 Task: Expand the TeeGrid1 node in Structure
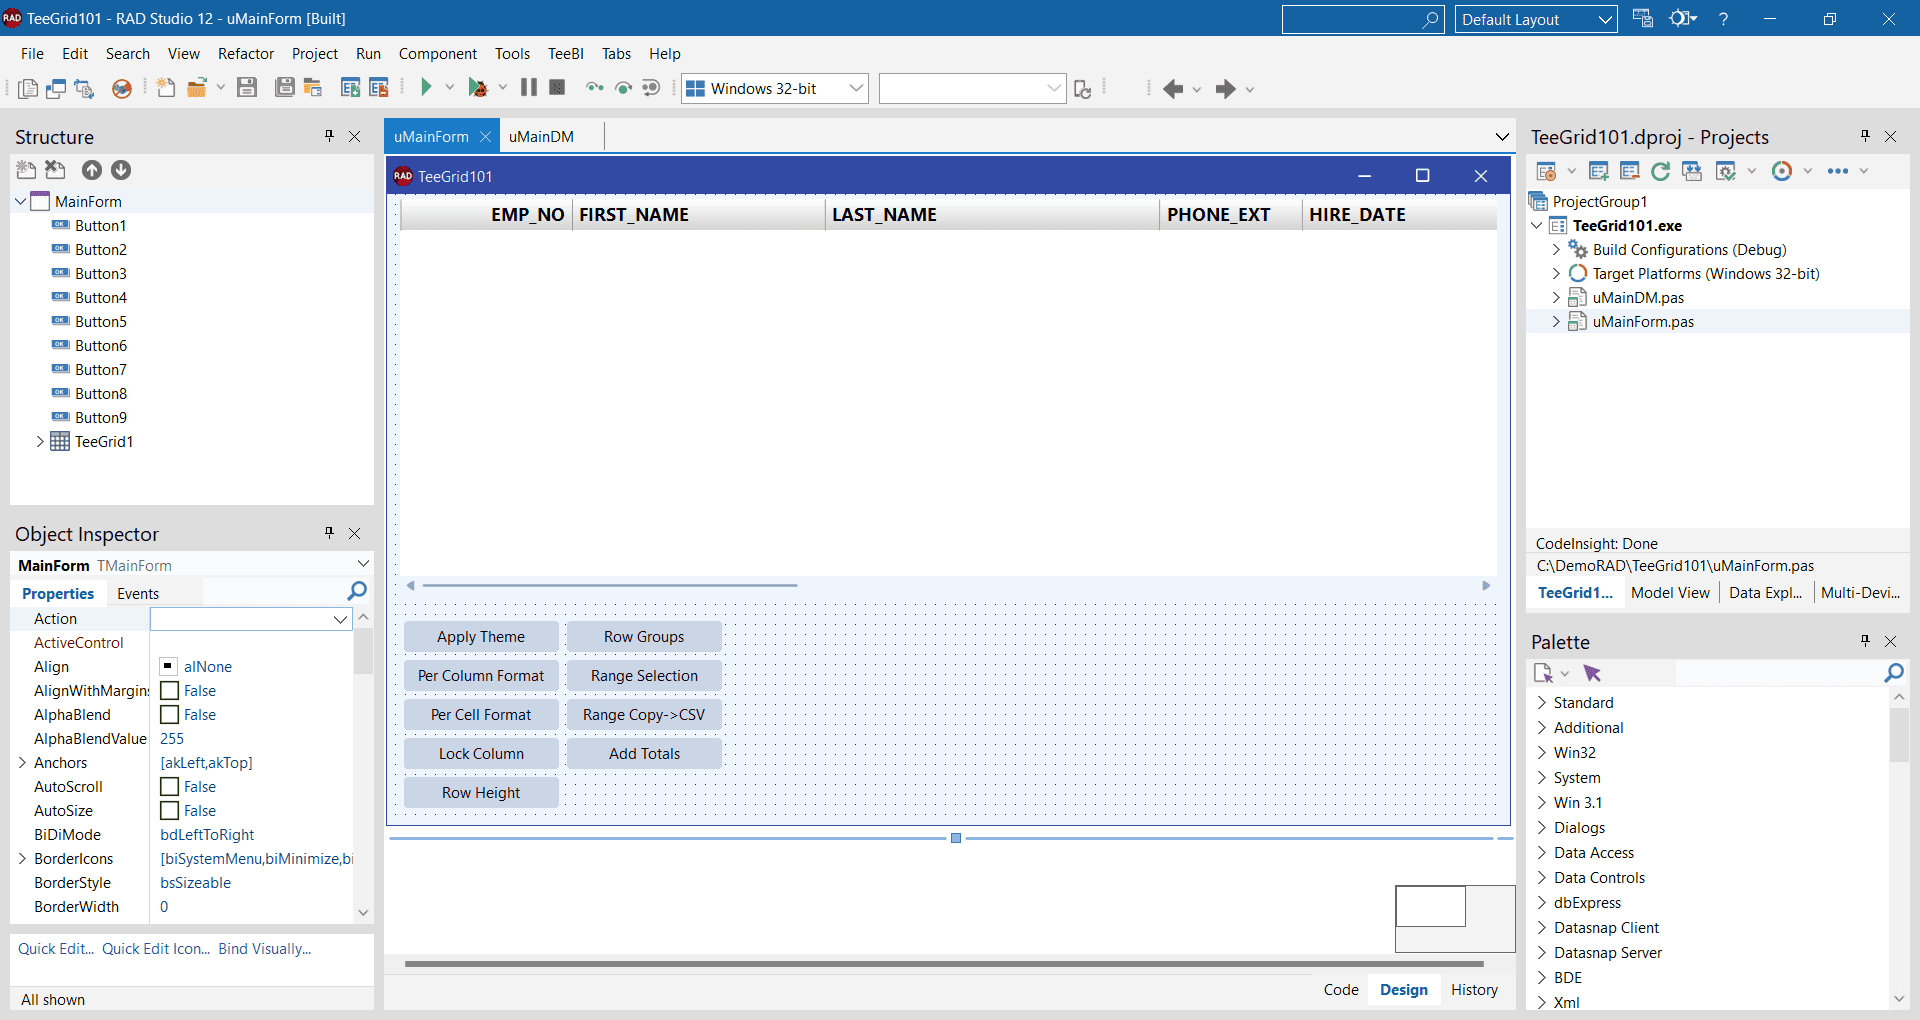click(40, 441)
